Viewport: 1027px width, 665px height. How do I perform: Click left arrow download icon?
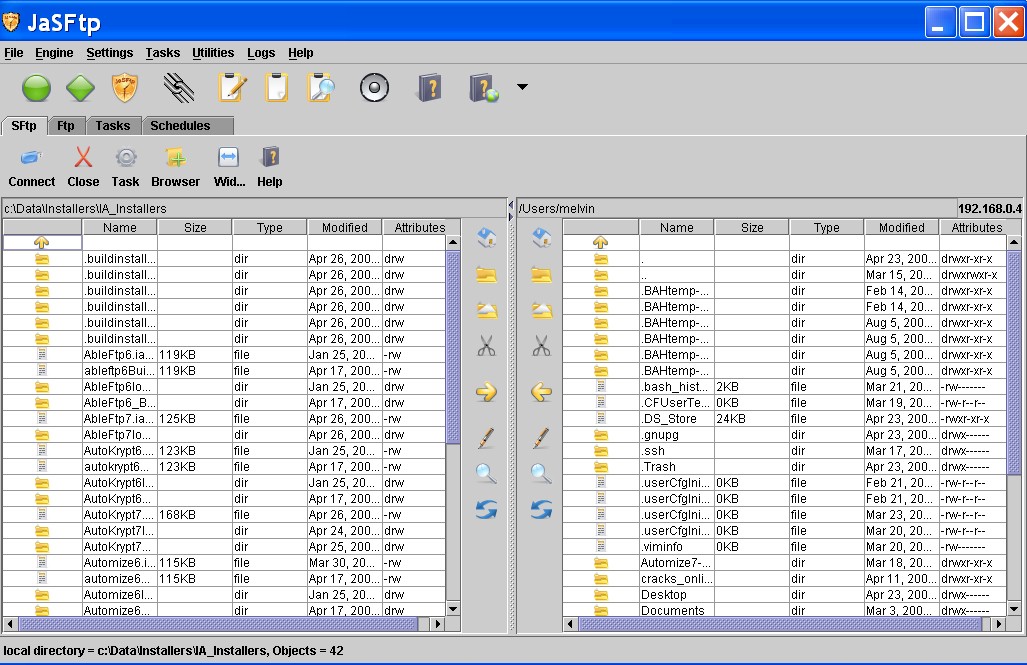[541, 392]
